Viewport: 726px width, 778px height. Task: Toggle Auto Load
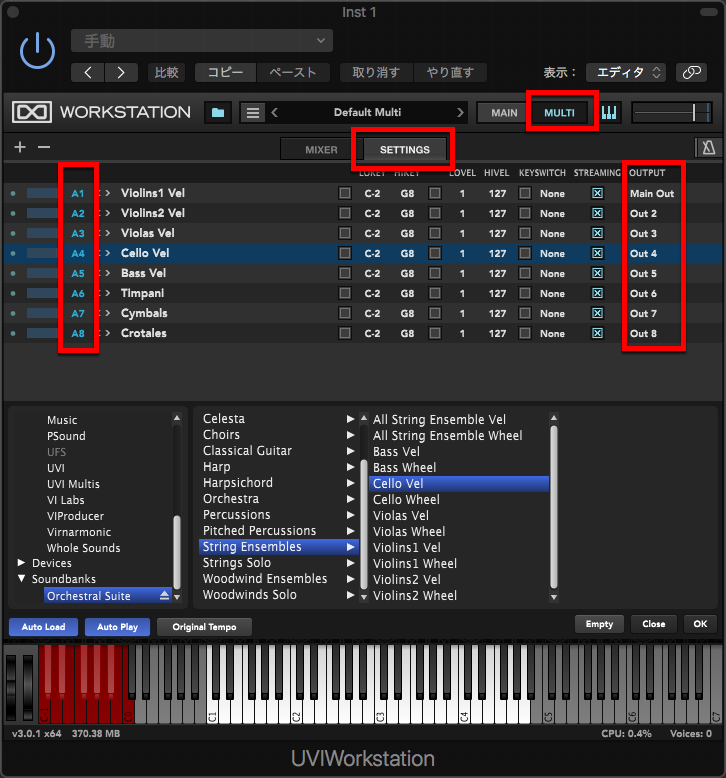pos(43,627)
